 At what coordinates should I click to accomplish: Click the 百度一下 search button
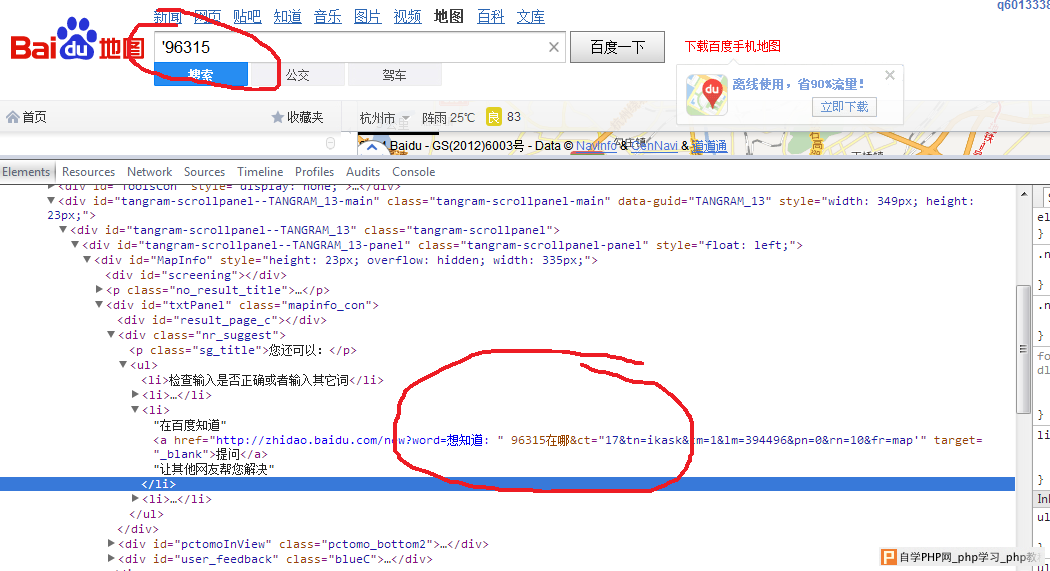point(617,47)
